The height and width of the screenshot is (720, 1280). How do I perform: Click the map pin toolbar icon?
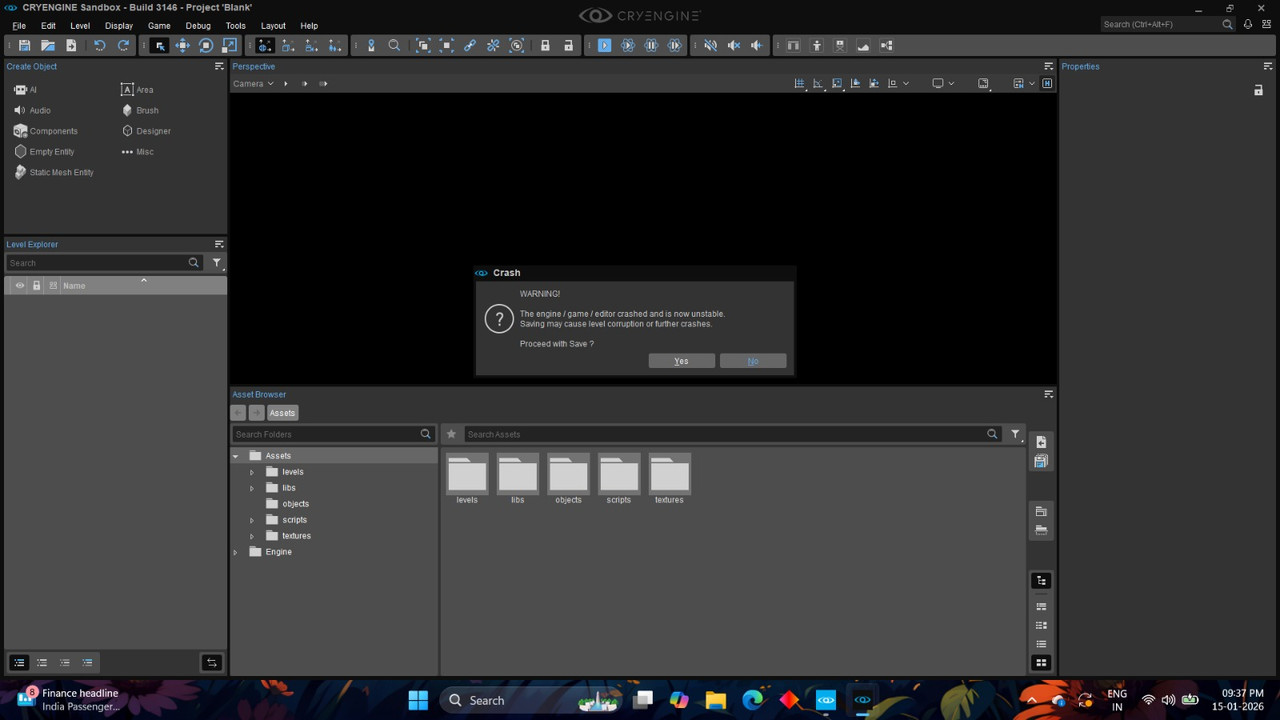coord(371,46)
